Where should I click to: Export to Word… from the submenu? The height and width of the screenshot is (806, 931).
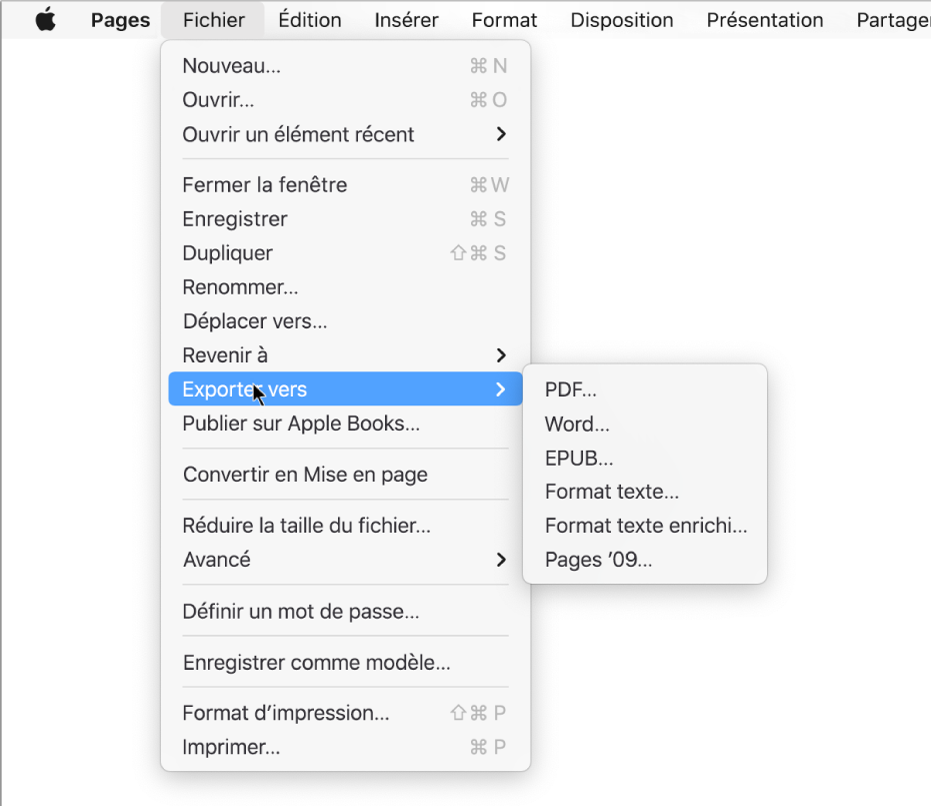(645, 423)
